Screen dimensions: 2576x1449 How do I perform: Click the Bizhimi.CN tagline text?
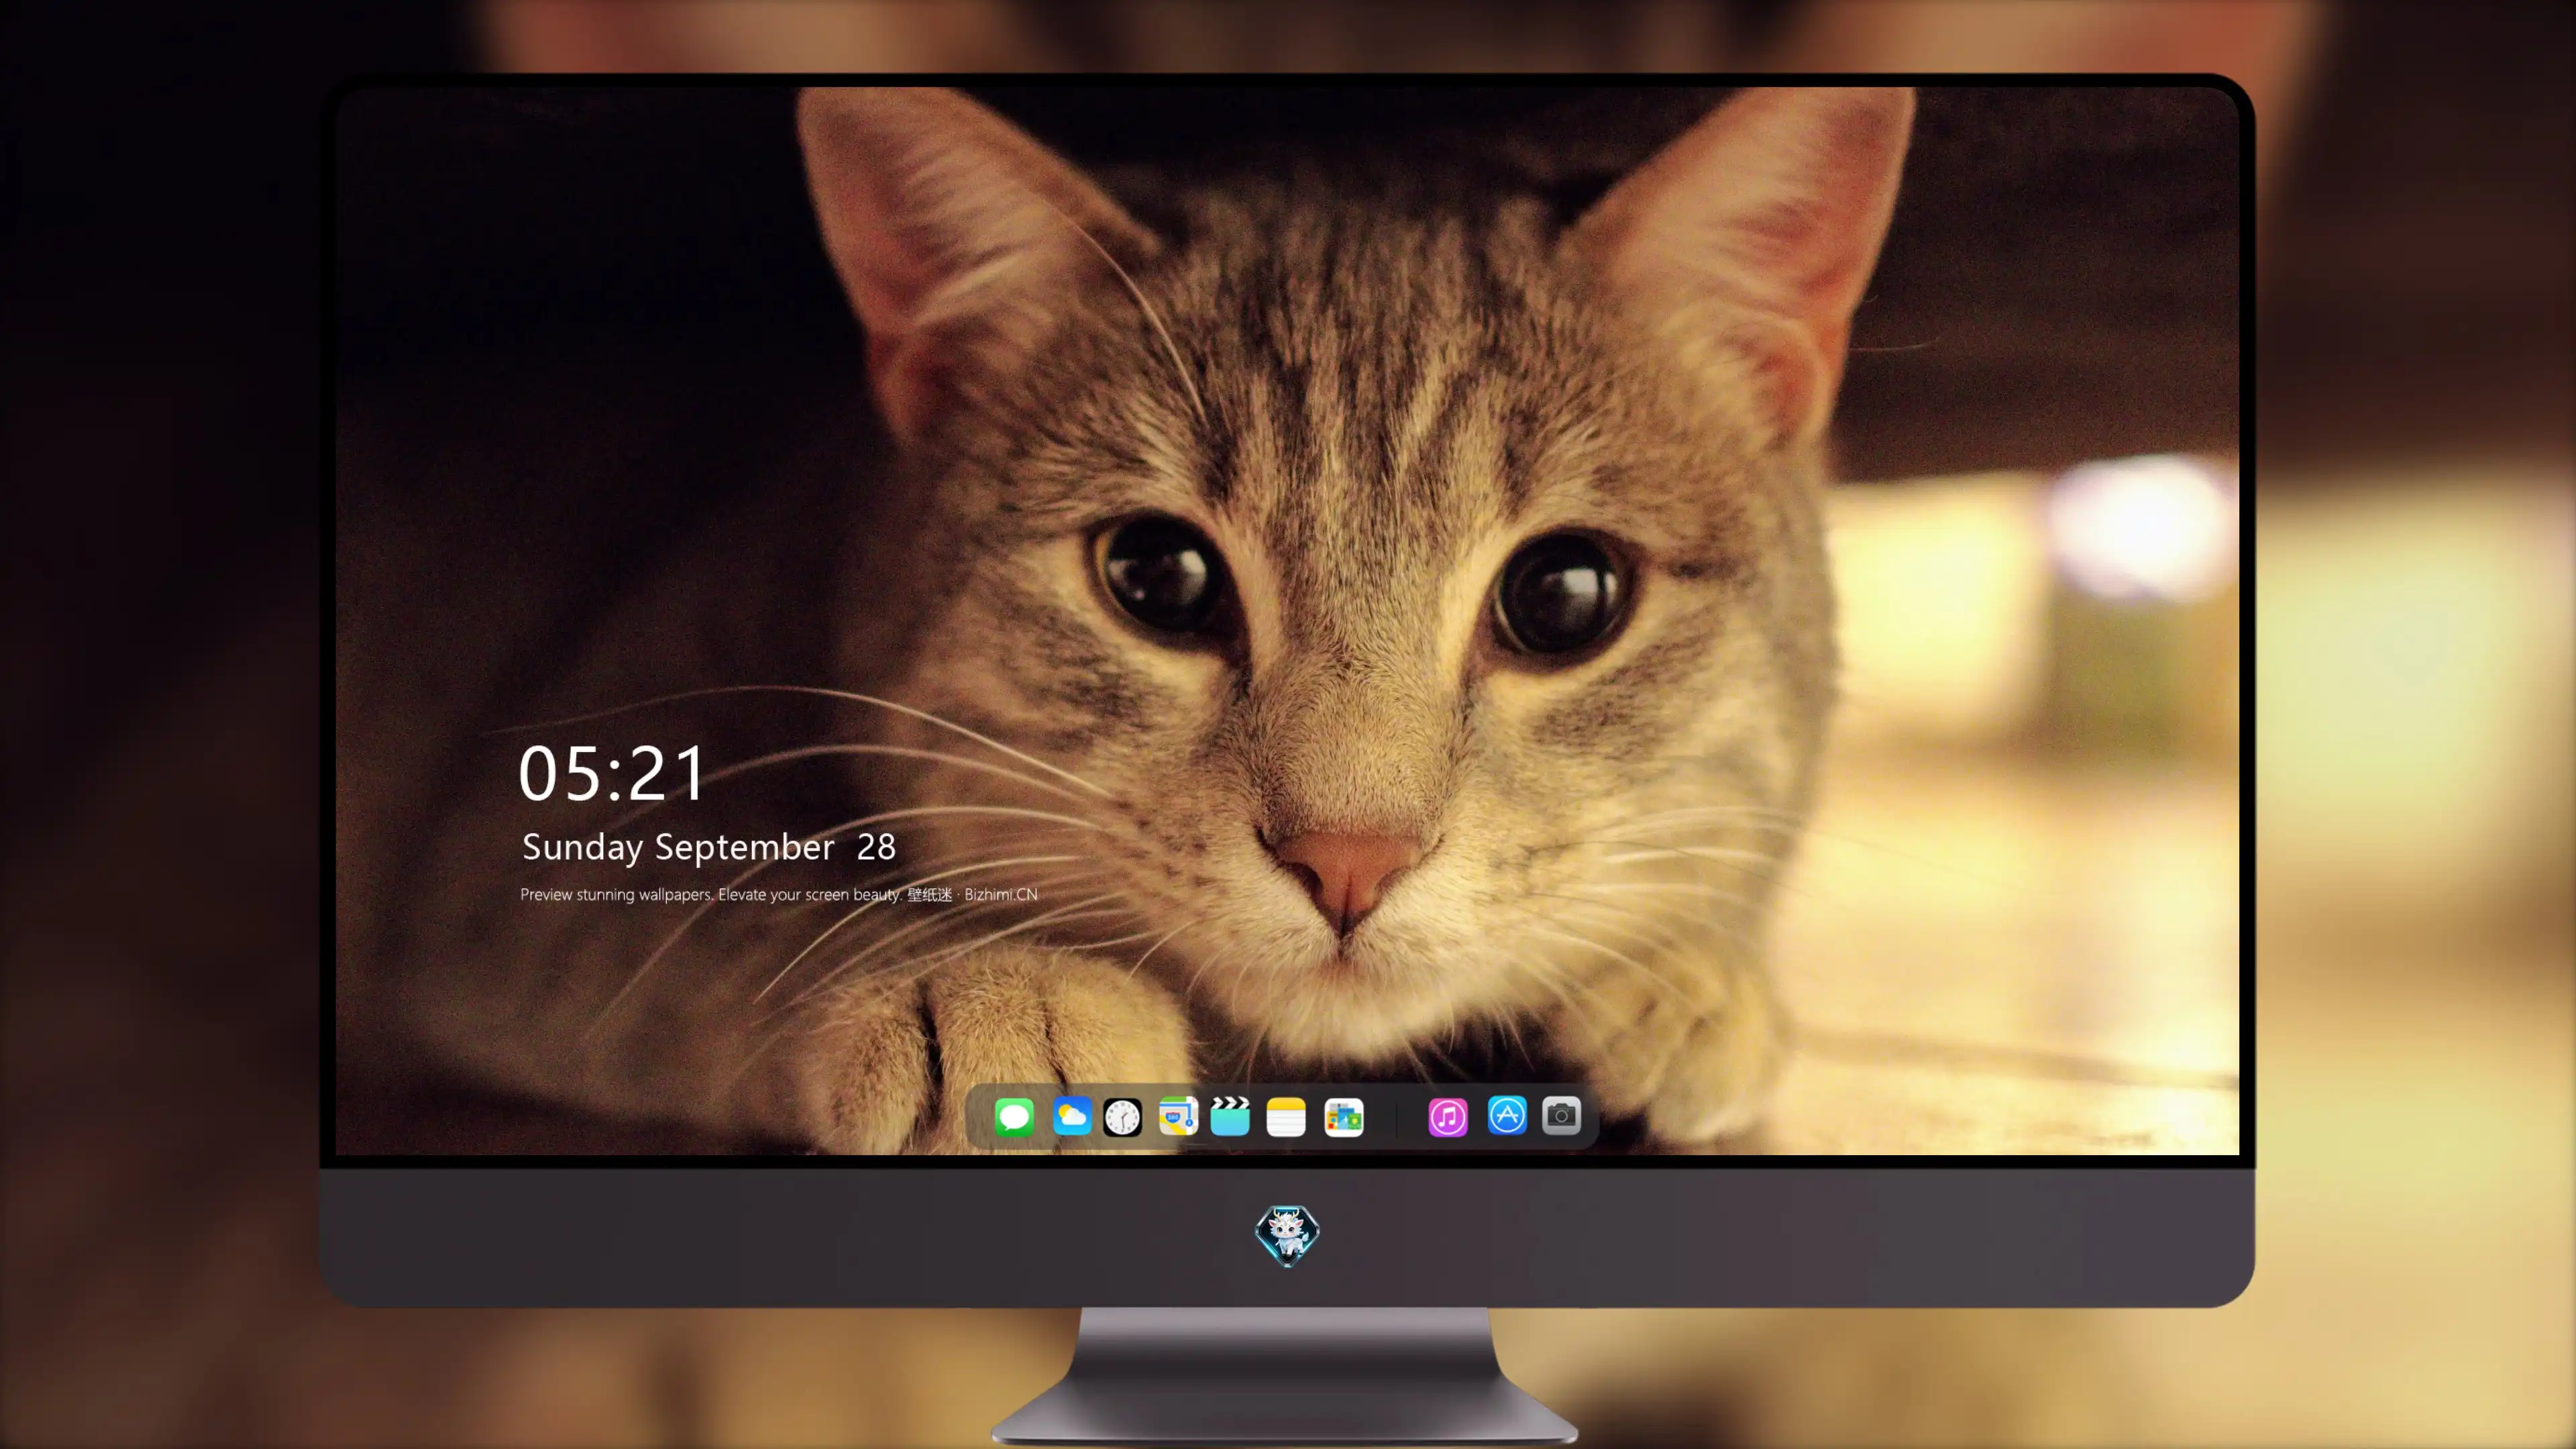click(x=778, y=894)
